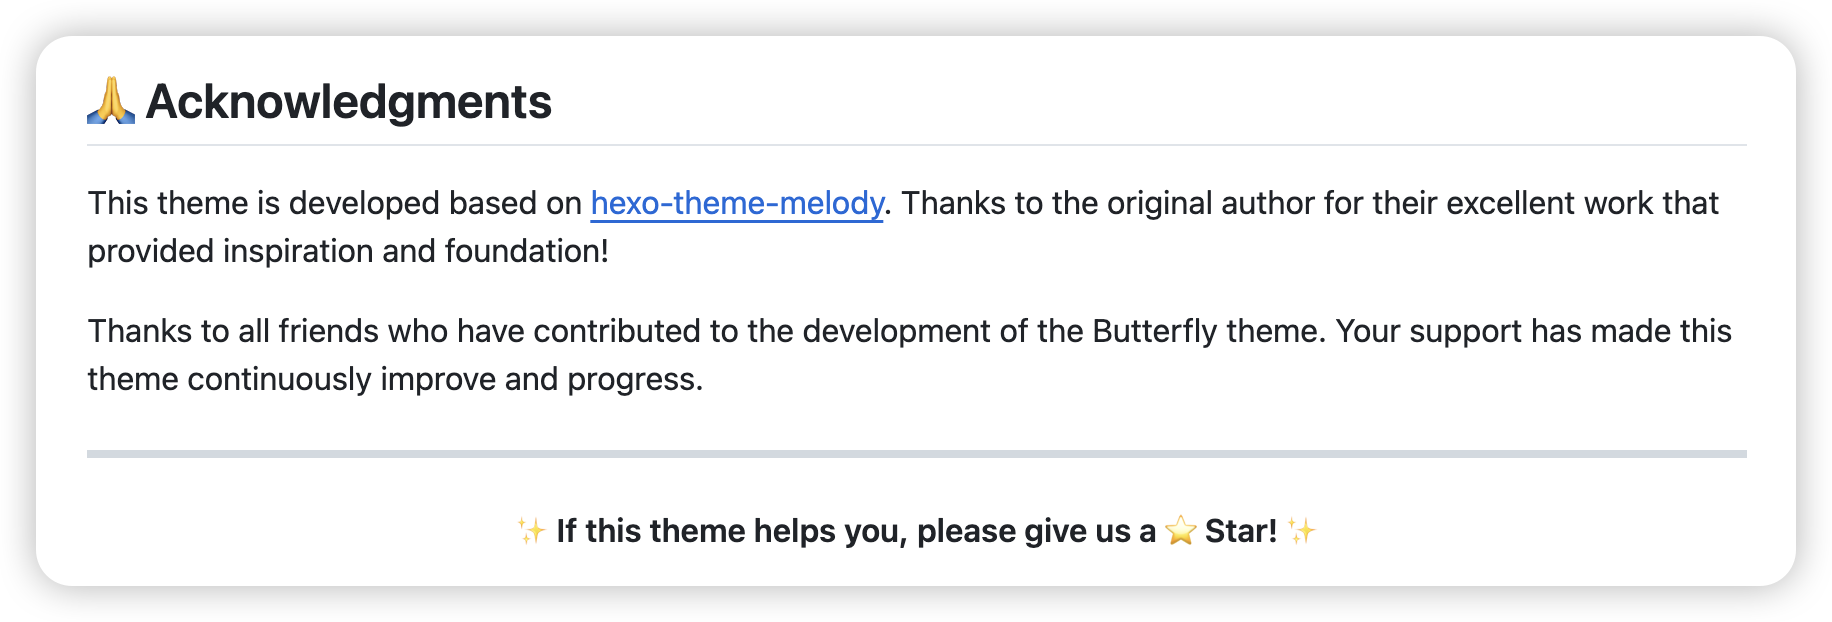
Task: Click the gold star emoji before Star!
Action: point(1181,530)
